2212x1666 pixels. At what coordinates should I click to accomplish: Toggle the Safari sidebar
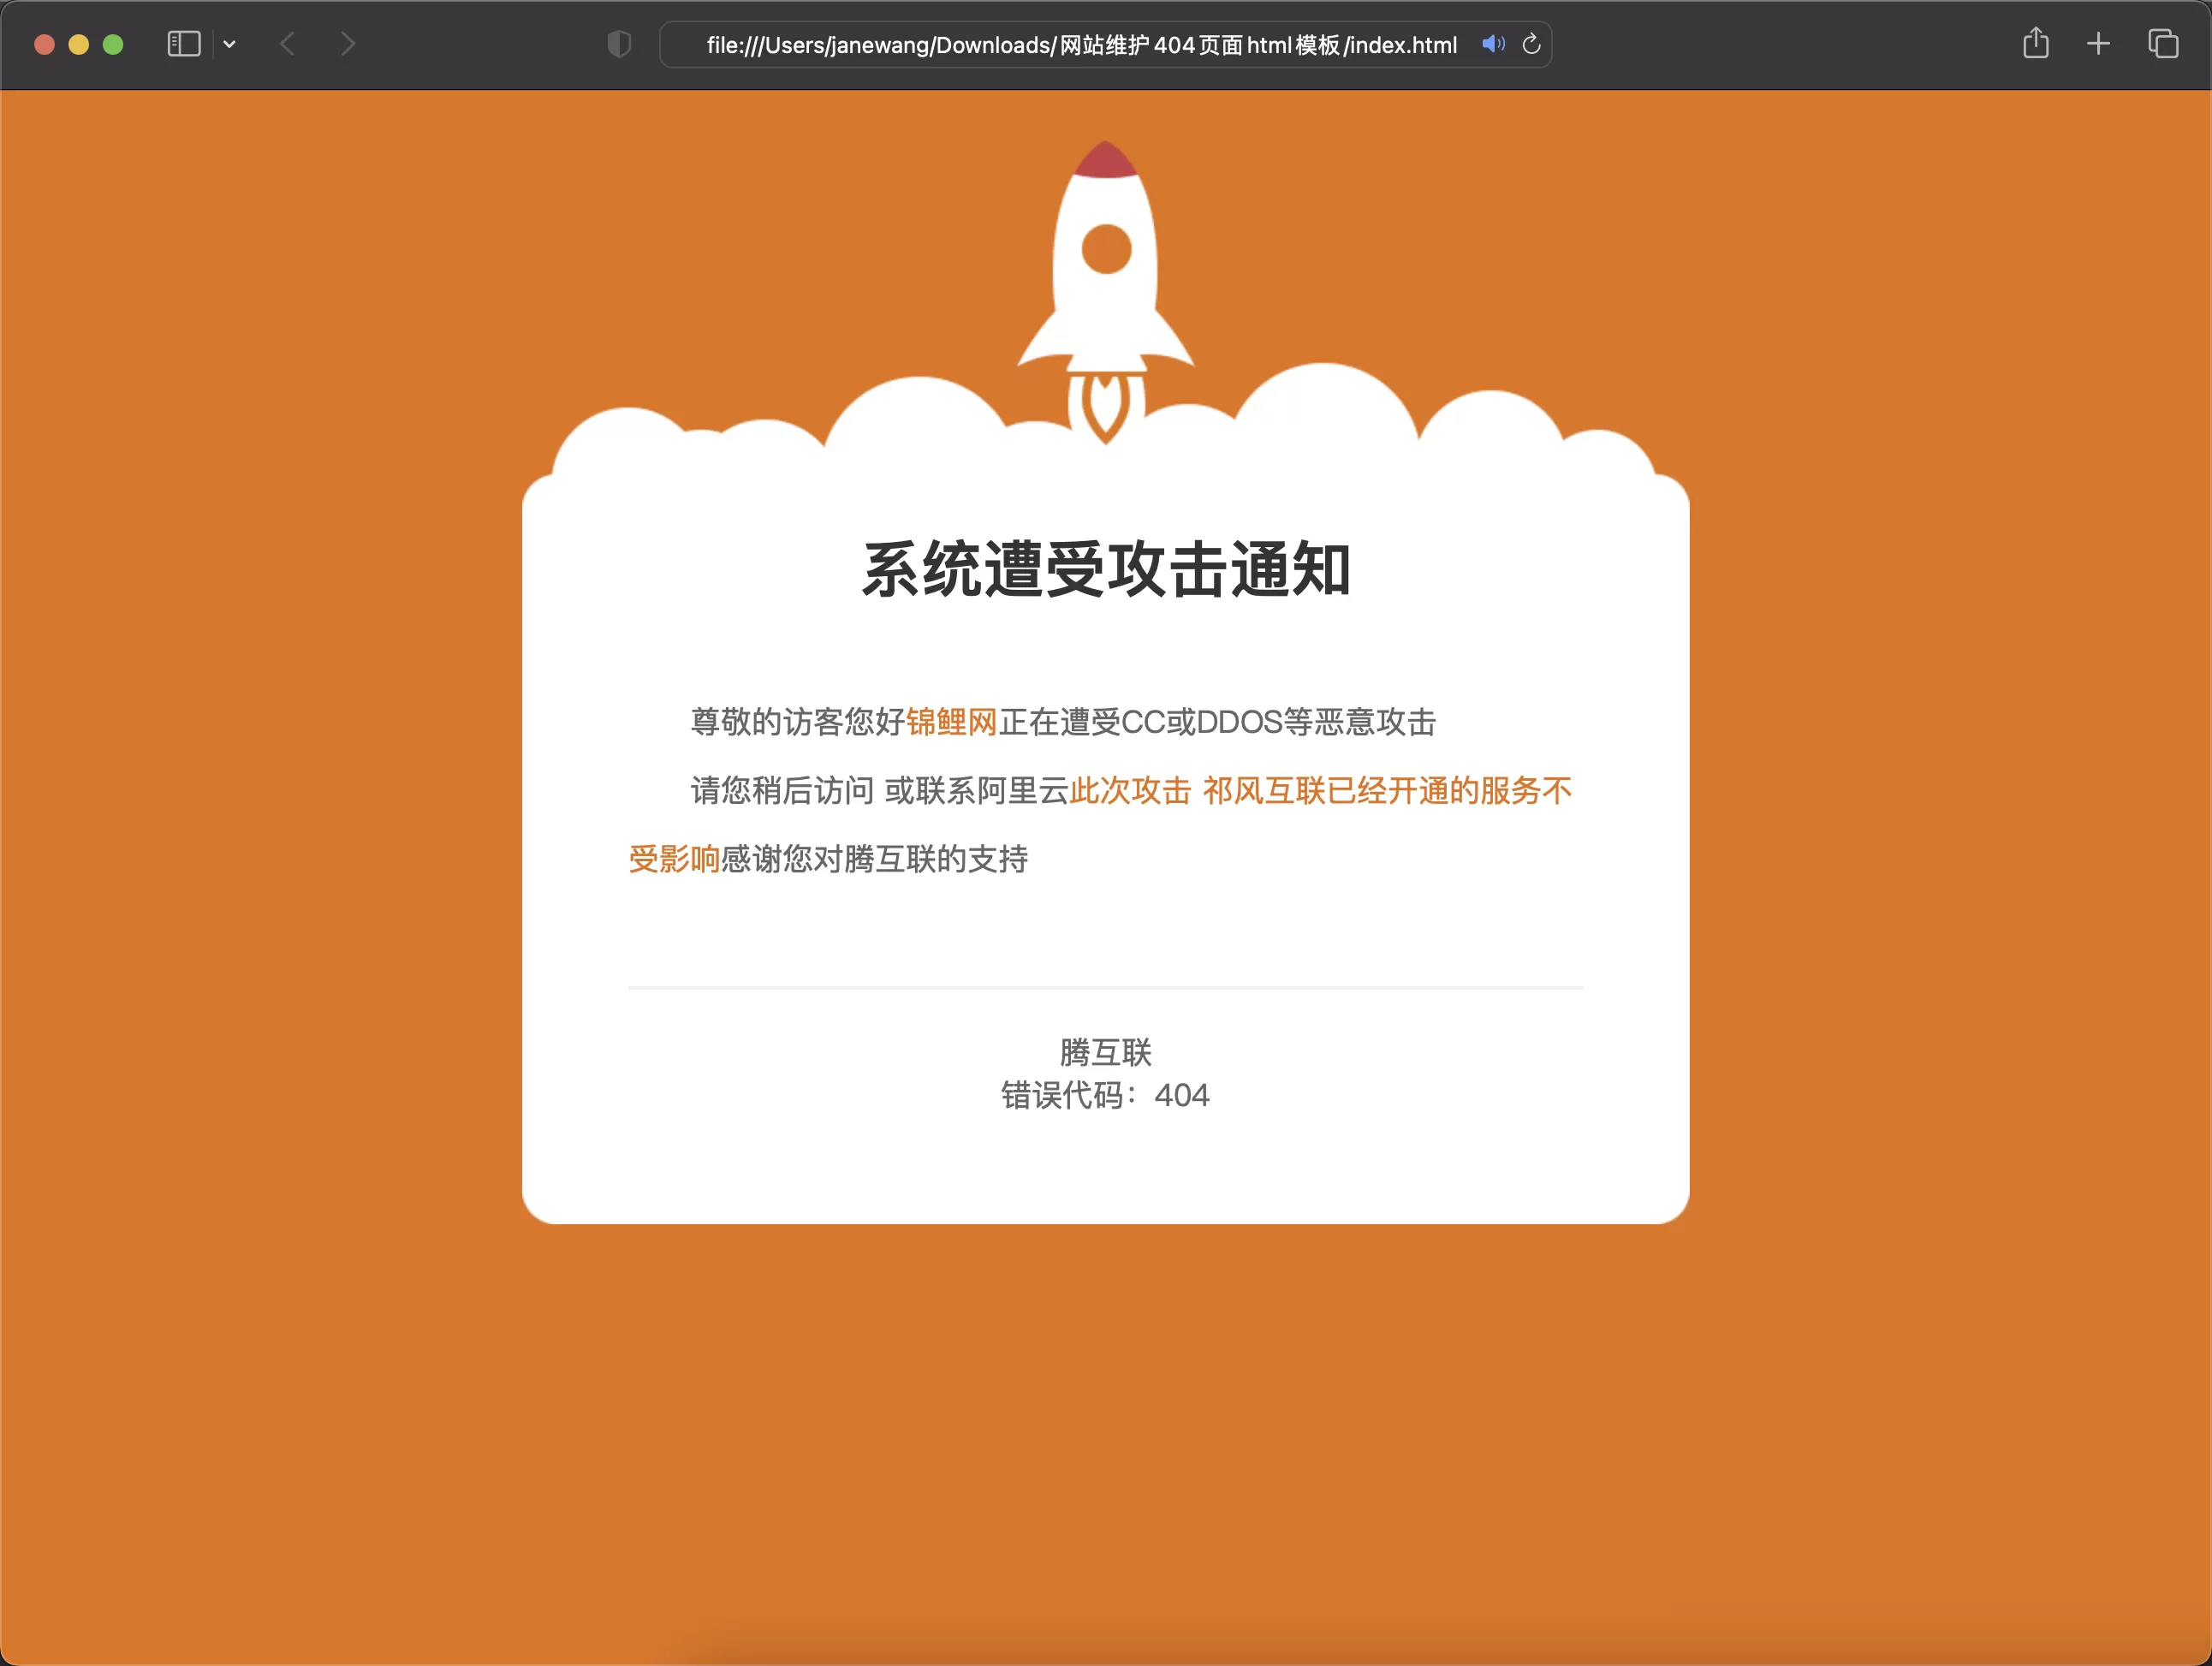(x=184, y=44)
